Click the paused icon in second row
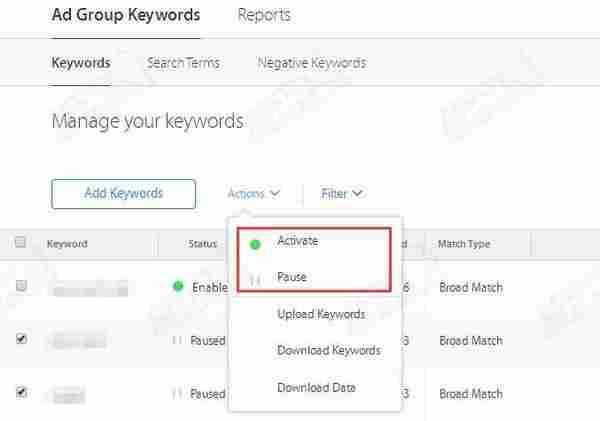Viewport: 600px width, 421px height. click(x=177, y=341)
